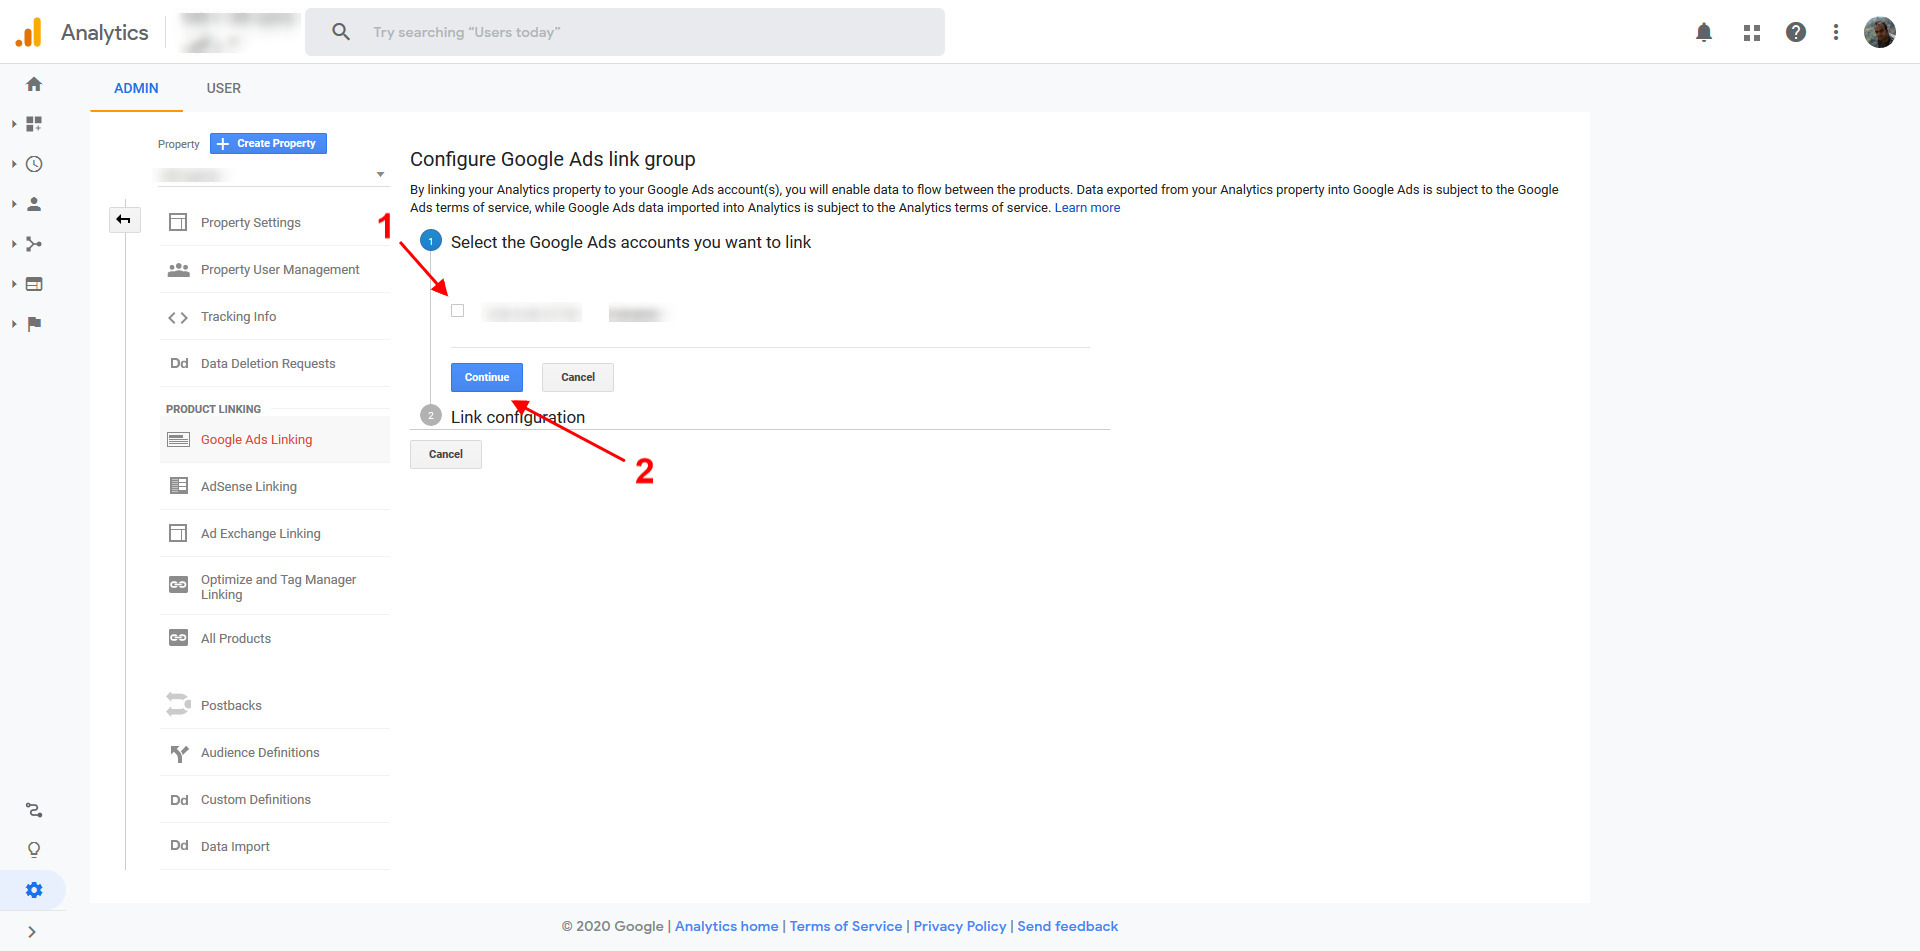Click the blurred account selector in header

[239, 32]
